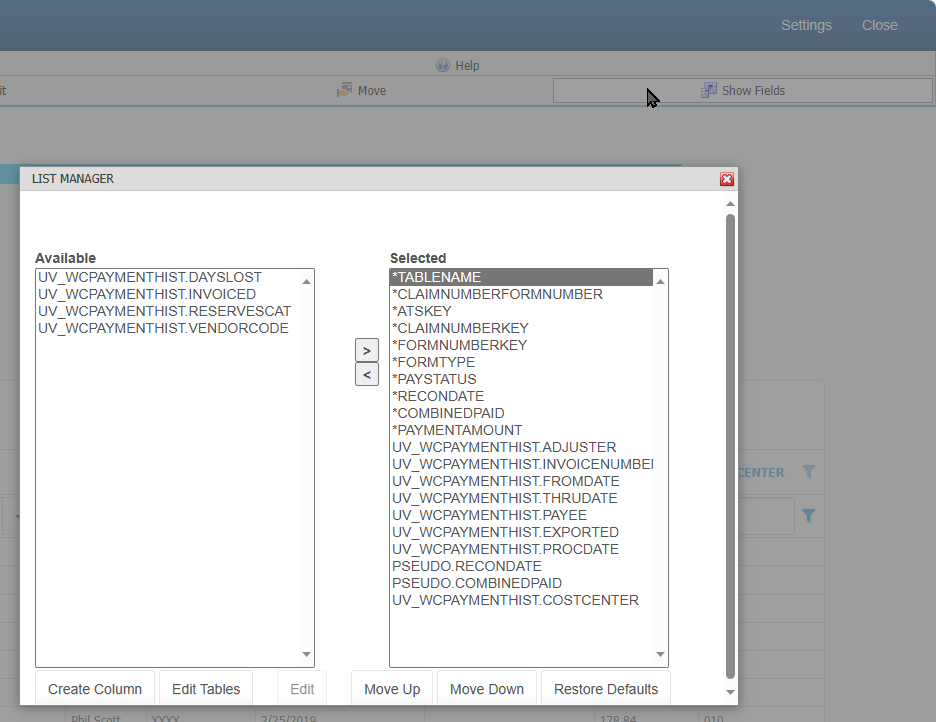Click Close in the top bar
The image size is (936, 722).
click(879, 25)
